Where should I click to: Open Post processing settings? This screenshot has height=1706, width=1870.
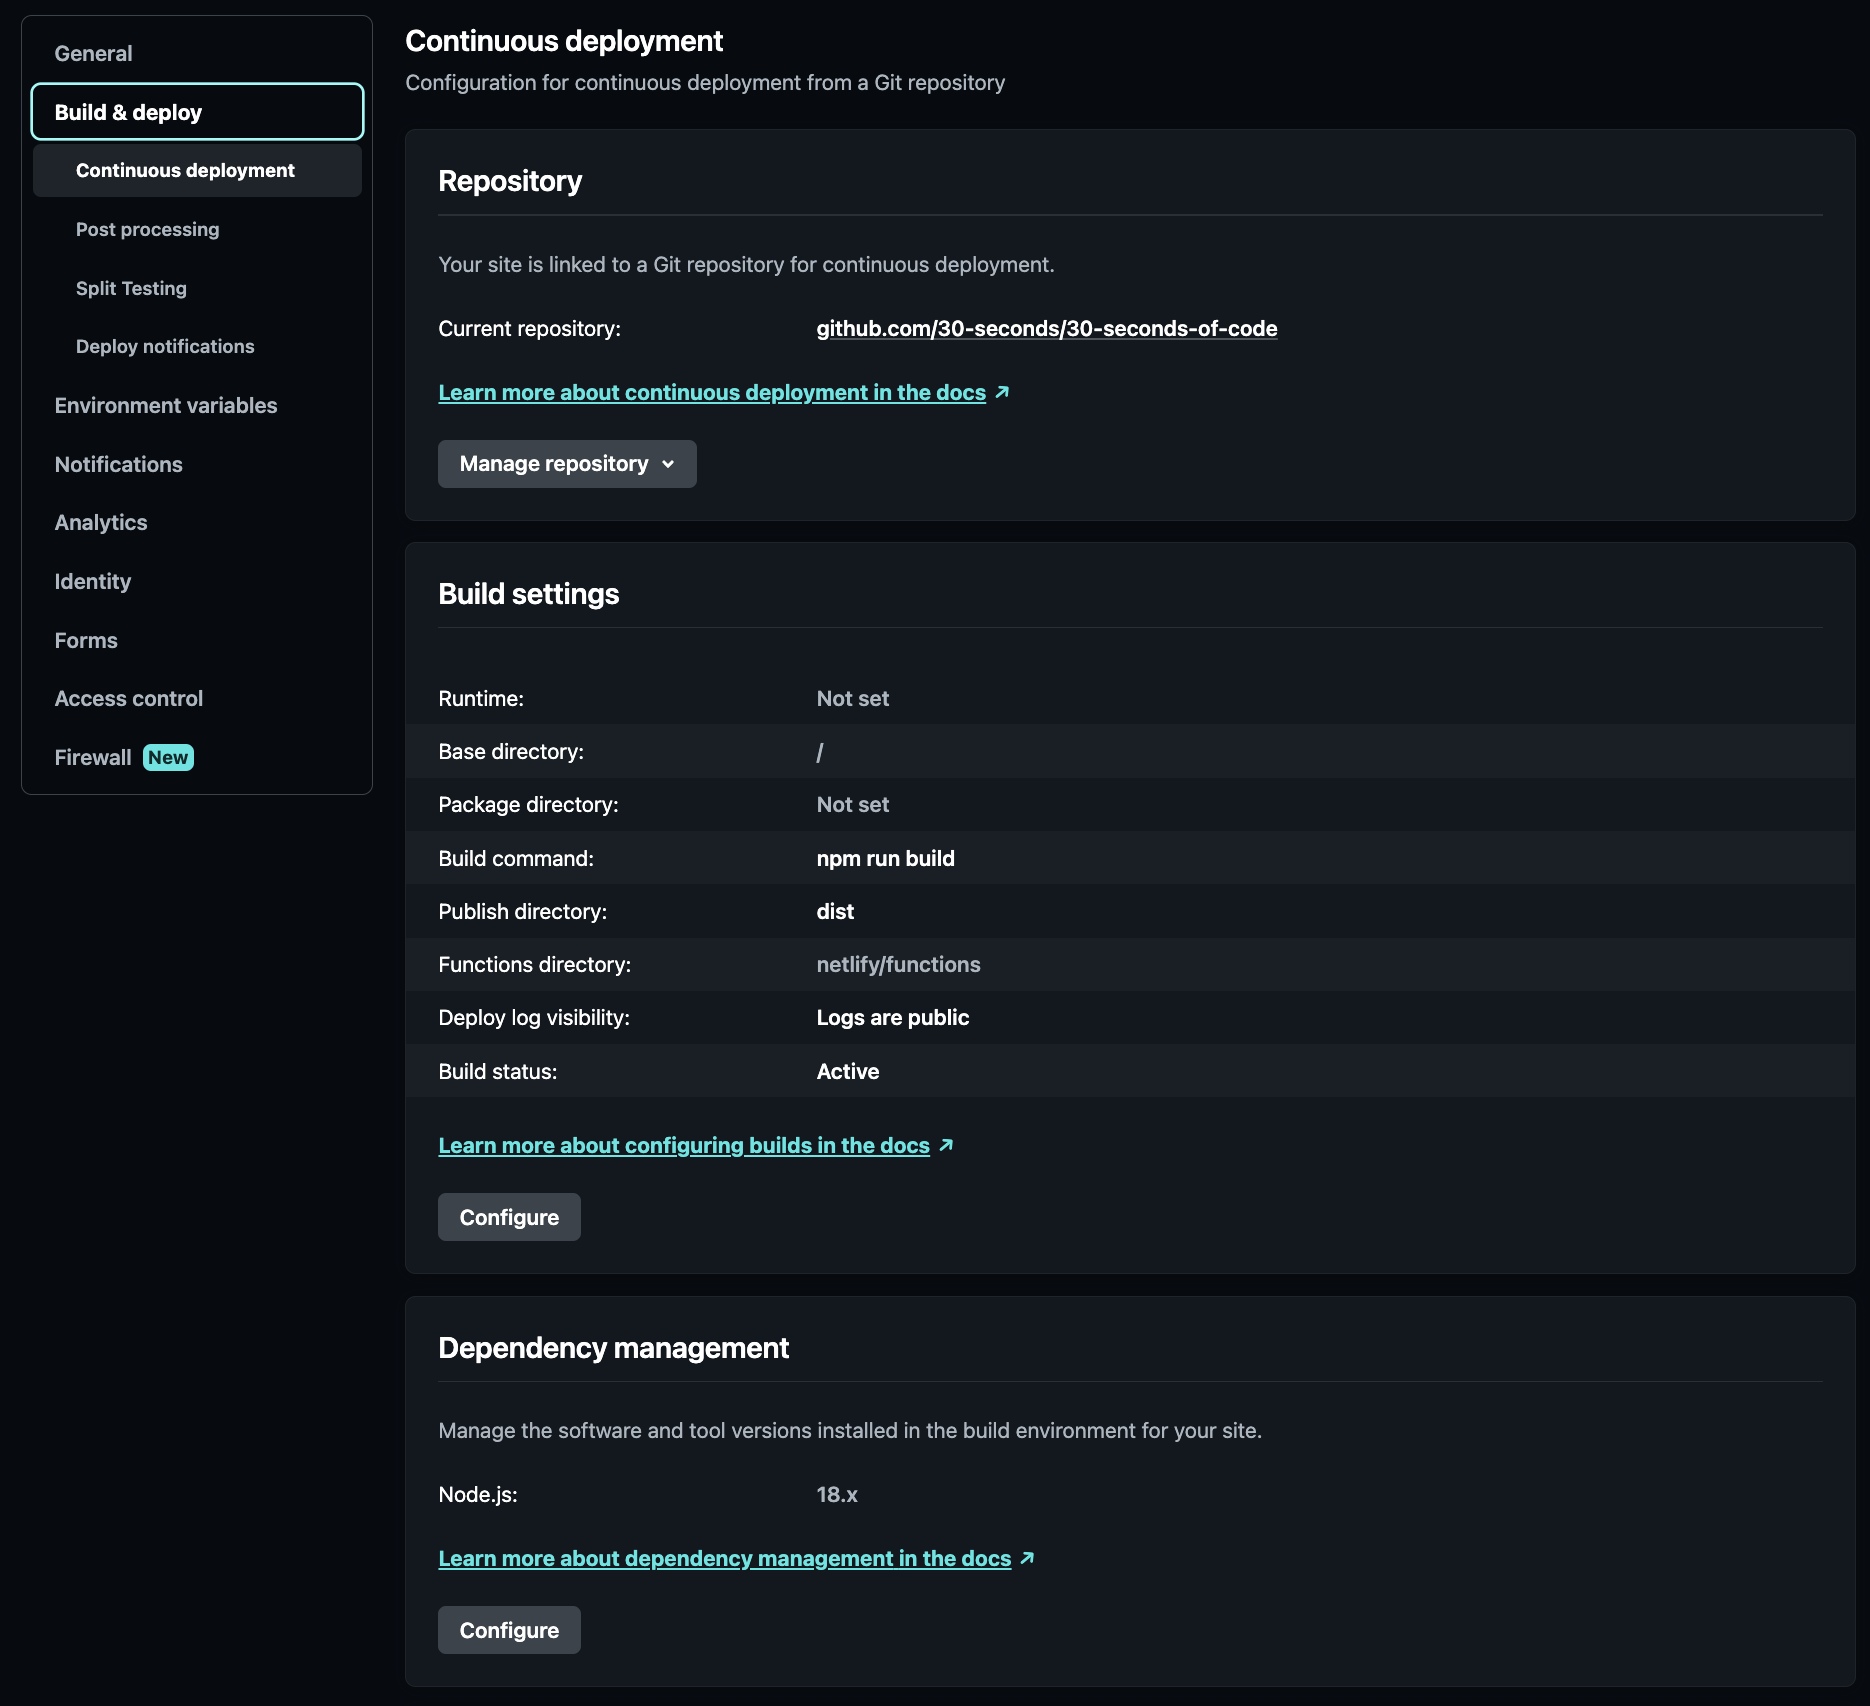(x=147, y=229)
